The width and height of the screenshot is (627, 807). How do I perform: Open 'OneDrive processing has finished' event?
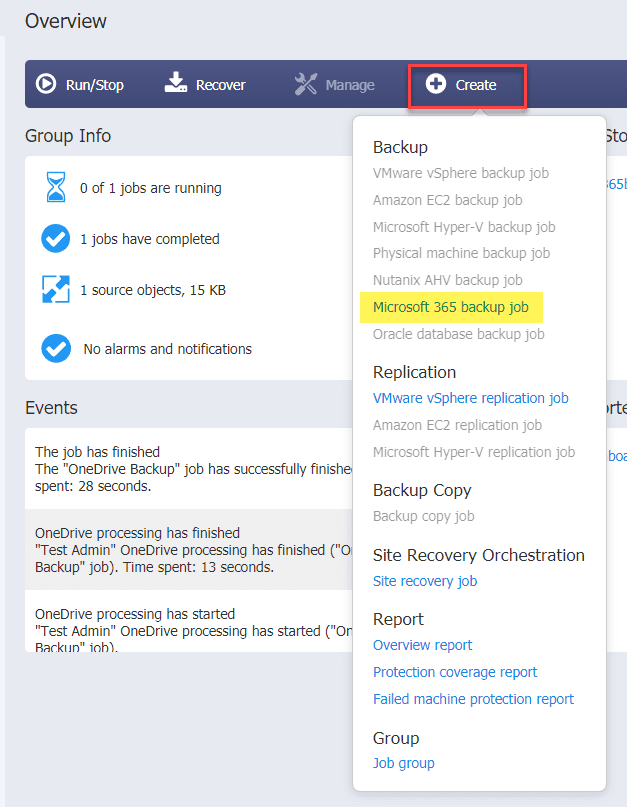[x=188, y=550]
